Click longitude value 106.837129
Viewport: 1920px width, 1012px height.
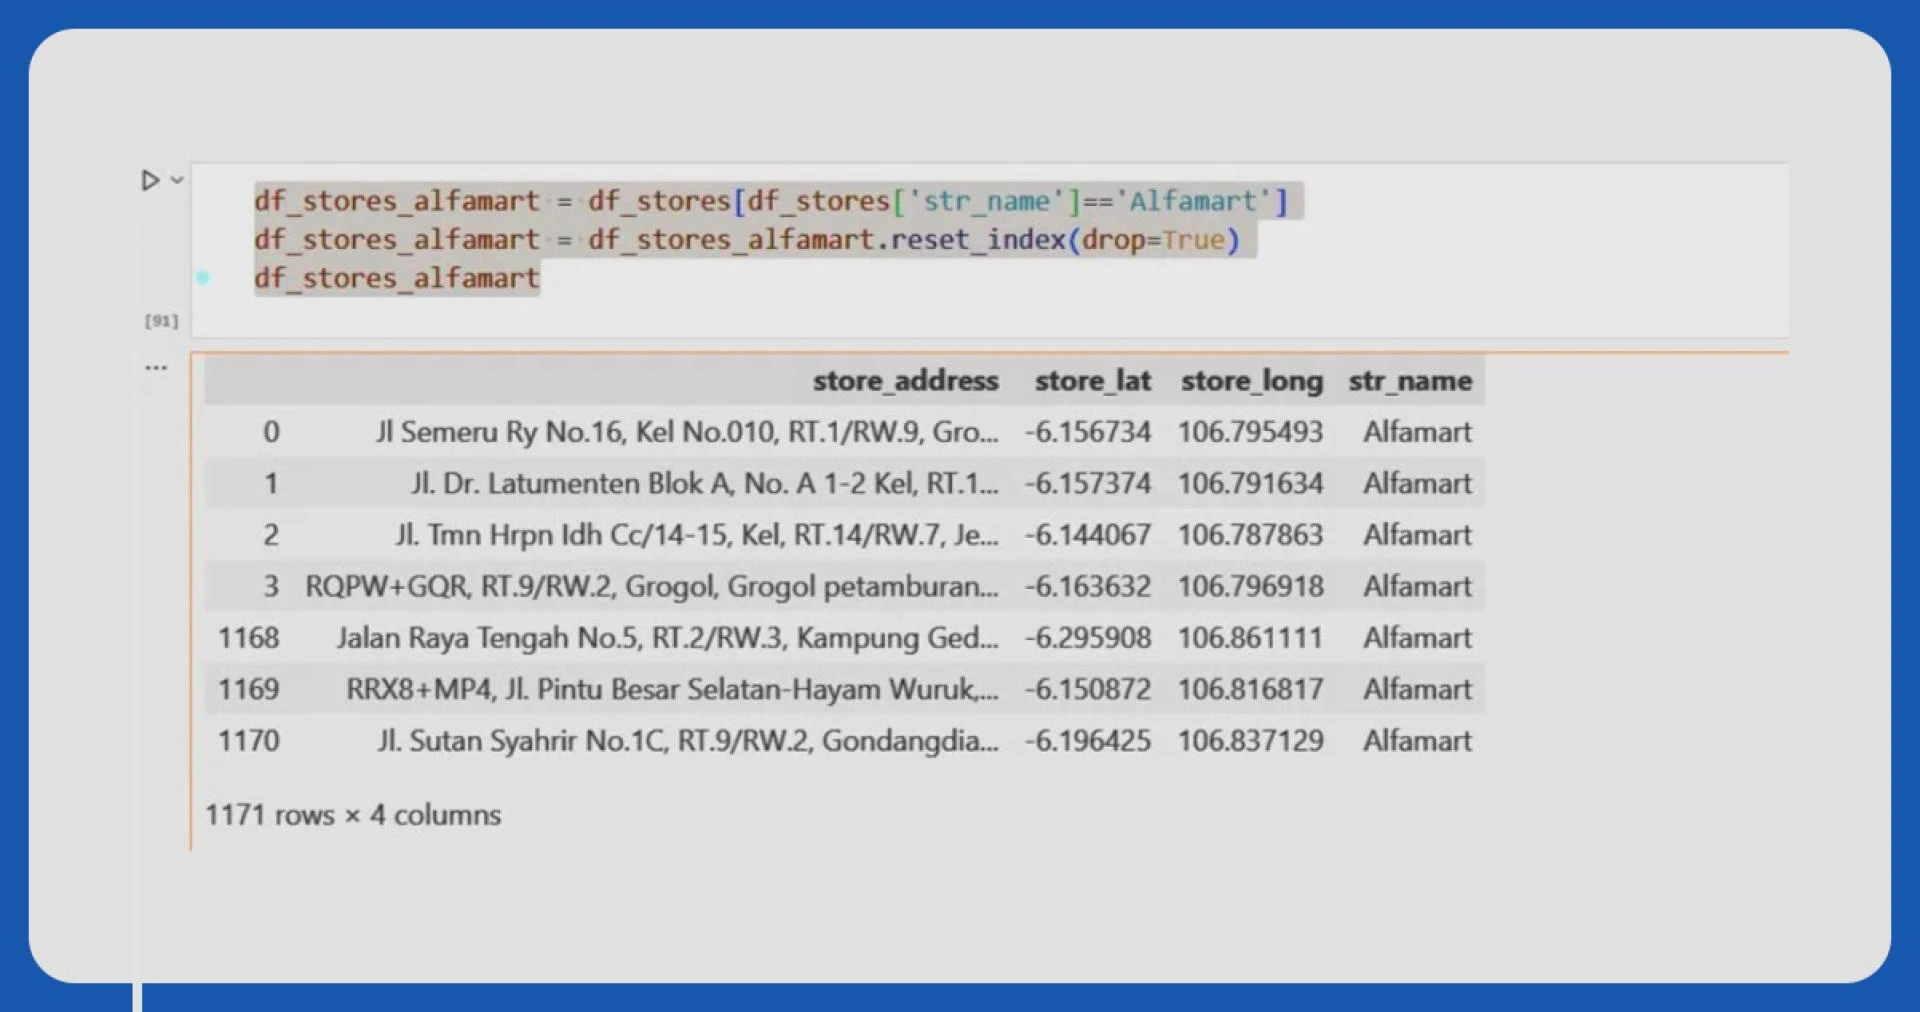pyautogui.click(x=1250, y=741)
